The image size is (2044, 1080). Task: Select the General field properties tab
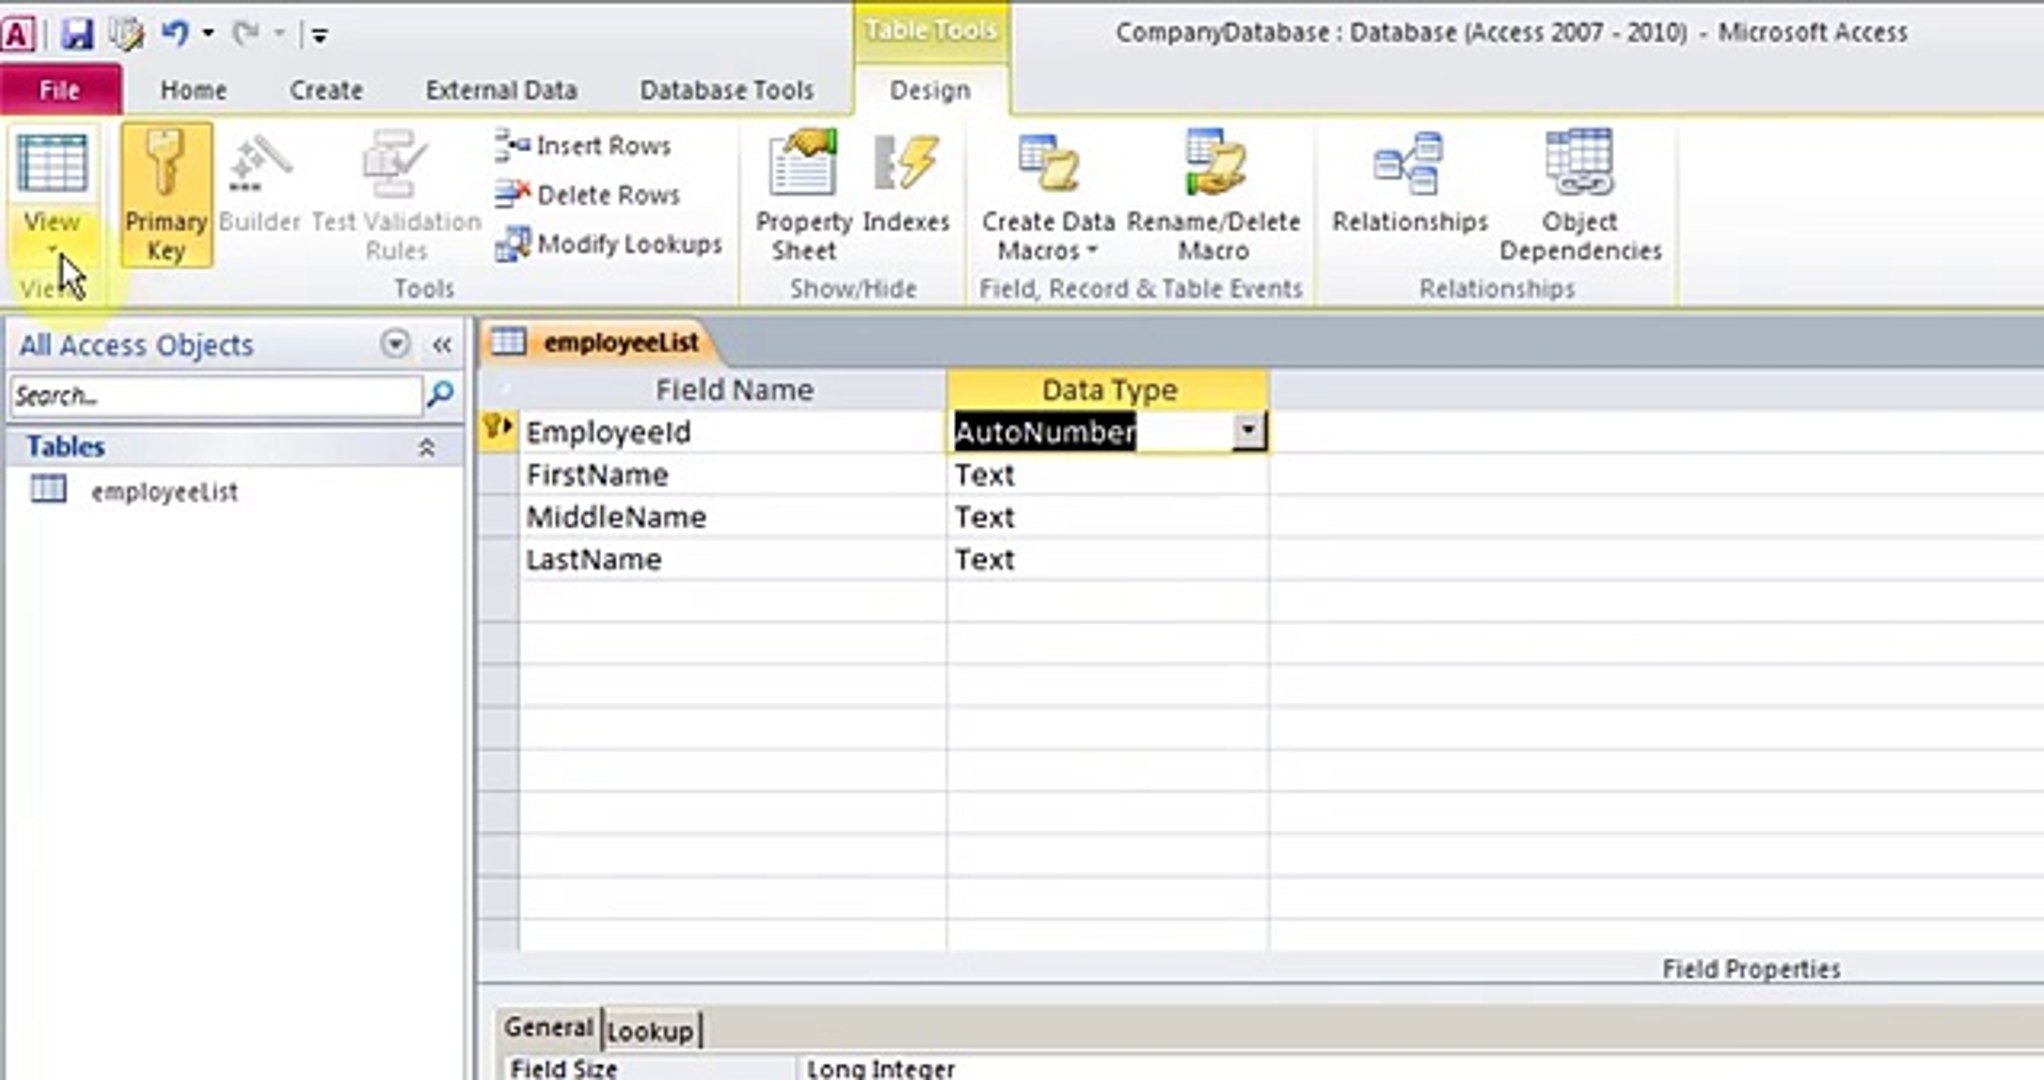tap(548, 1027)
